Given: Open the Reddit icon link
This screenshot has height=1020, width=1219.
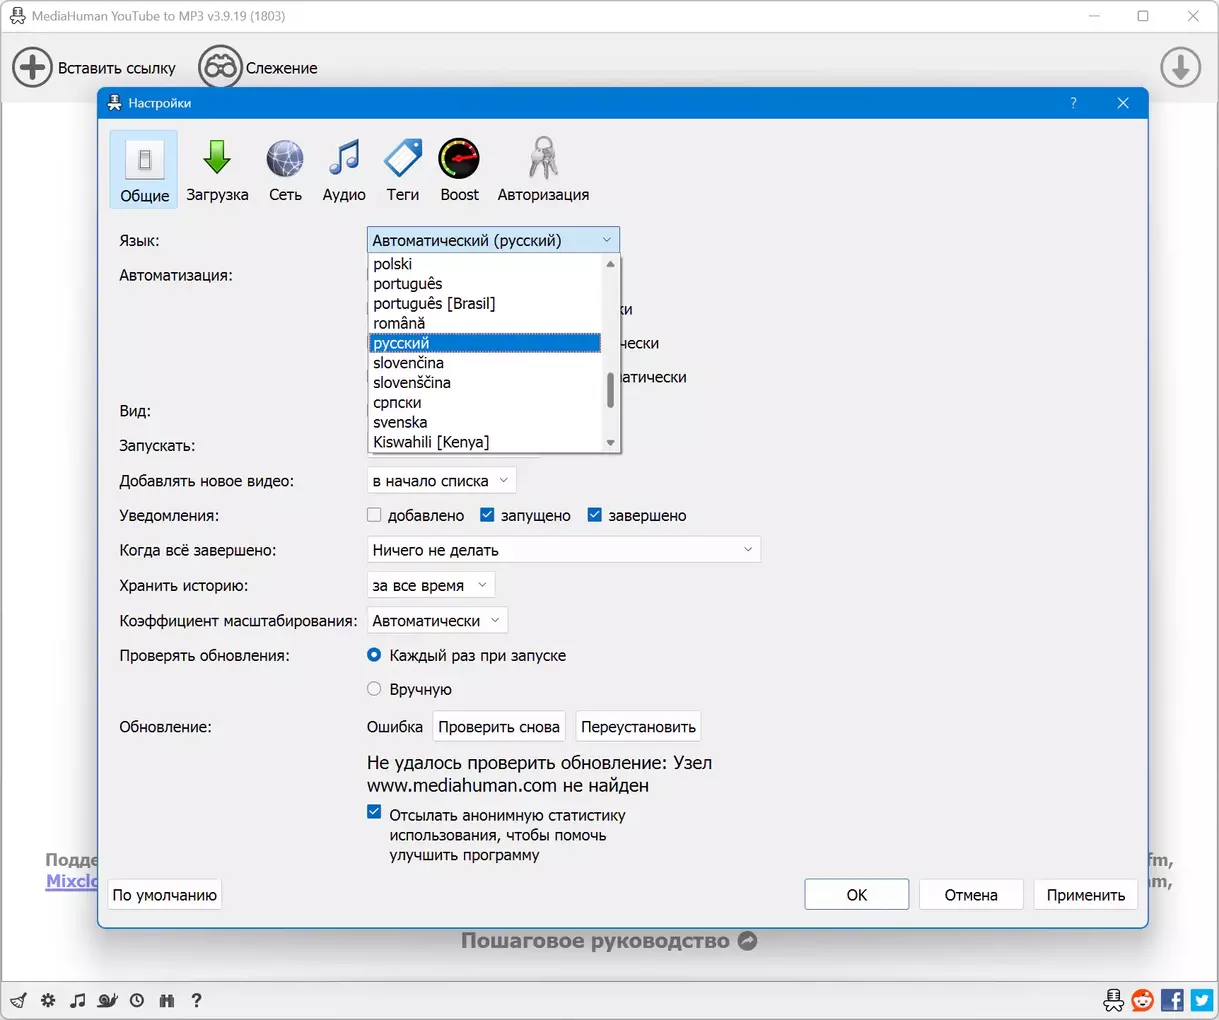Looking at the screenshot, I should click(x=1142, y=1000).
